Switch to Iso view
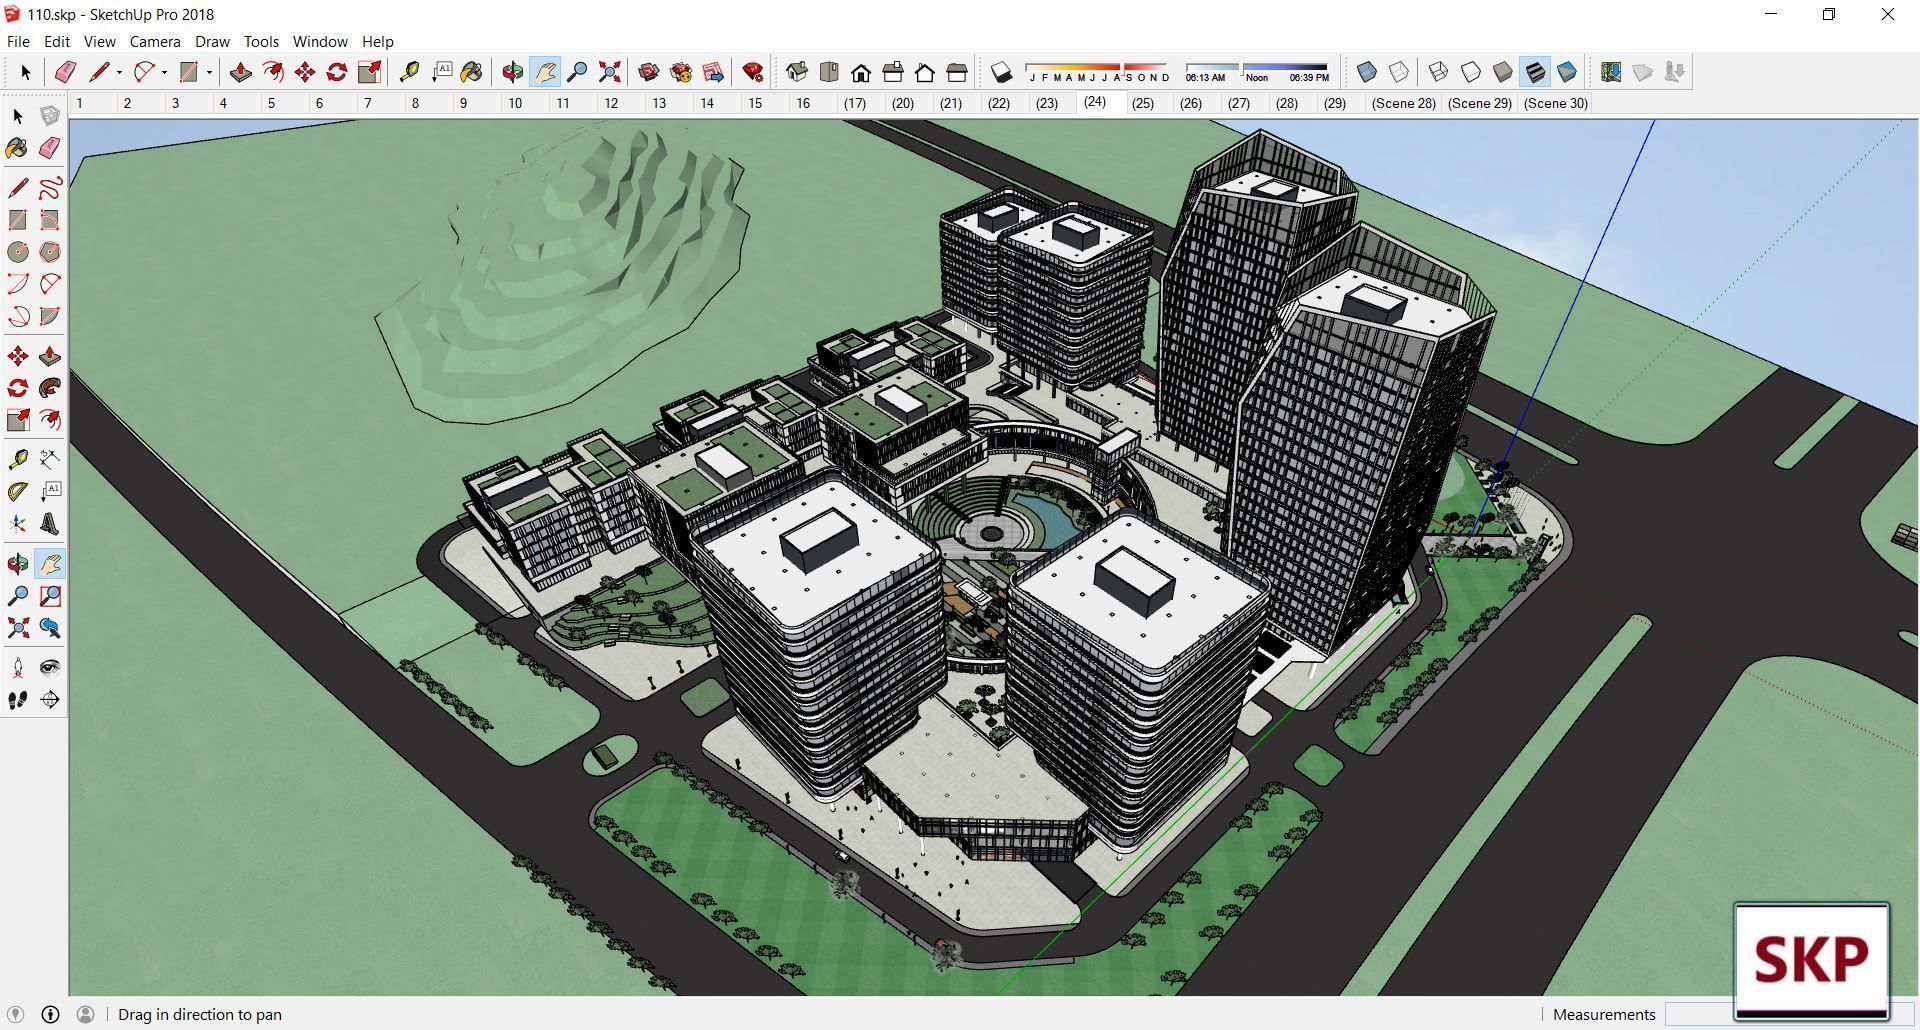 [x=797, y=72]
